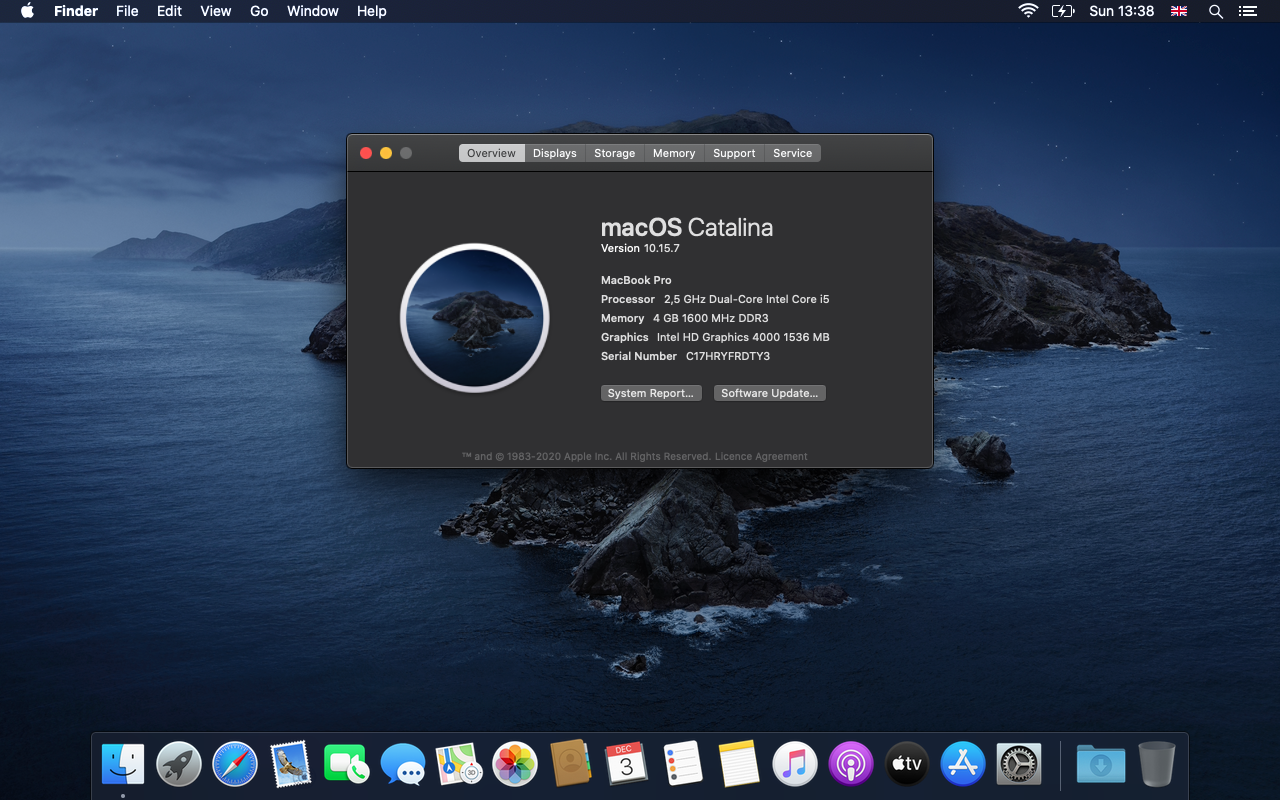Open the Wi-Fi status menu
This screenshot has width=1280, height=800.
(x=1028, y=11)
